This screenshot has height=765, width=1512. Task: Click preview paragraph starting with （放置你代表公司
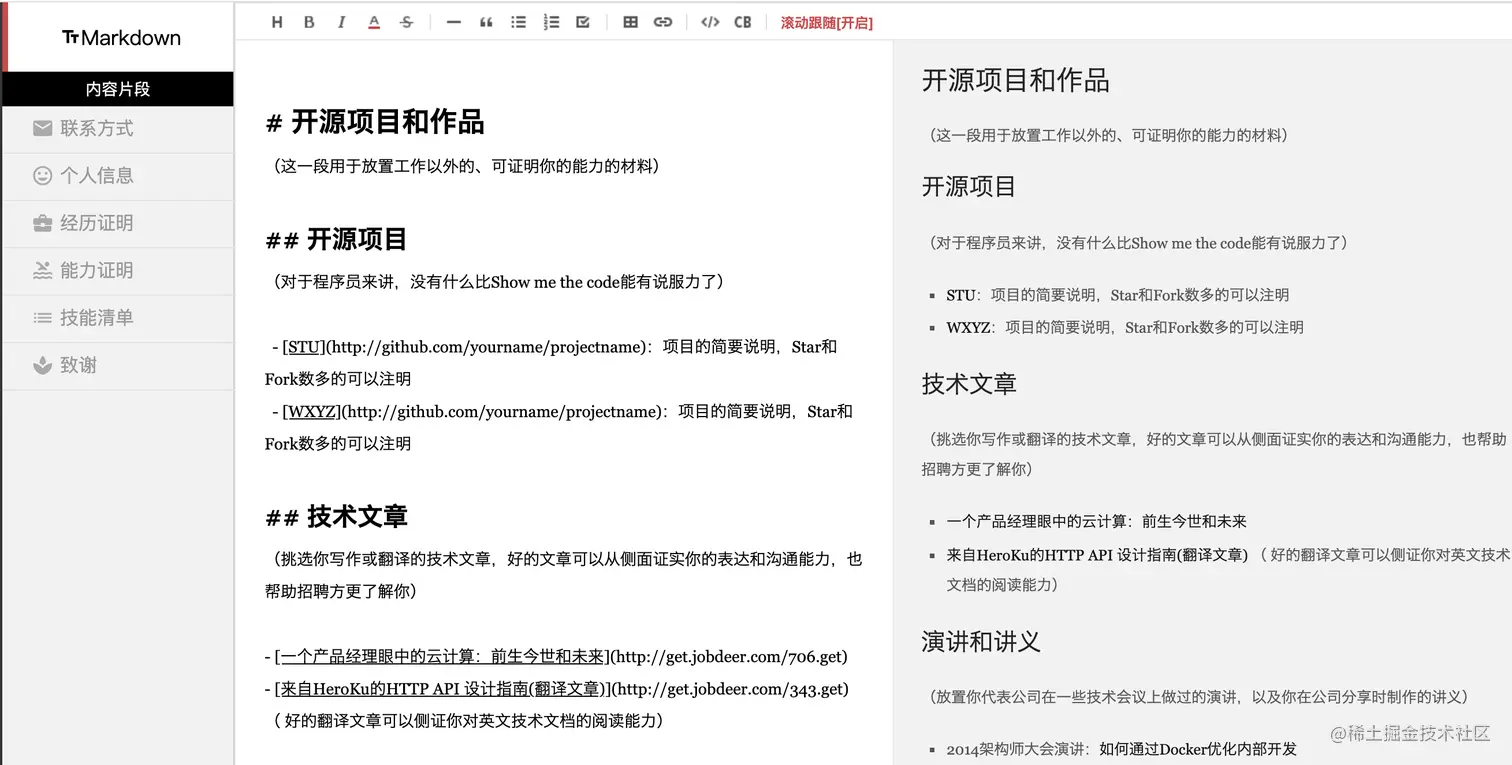(x=1198, y=696)
